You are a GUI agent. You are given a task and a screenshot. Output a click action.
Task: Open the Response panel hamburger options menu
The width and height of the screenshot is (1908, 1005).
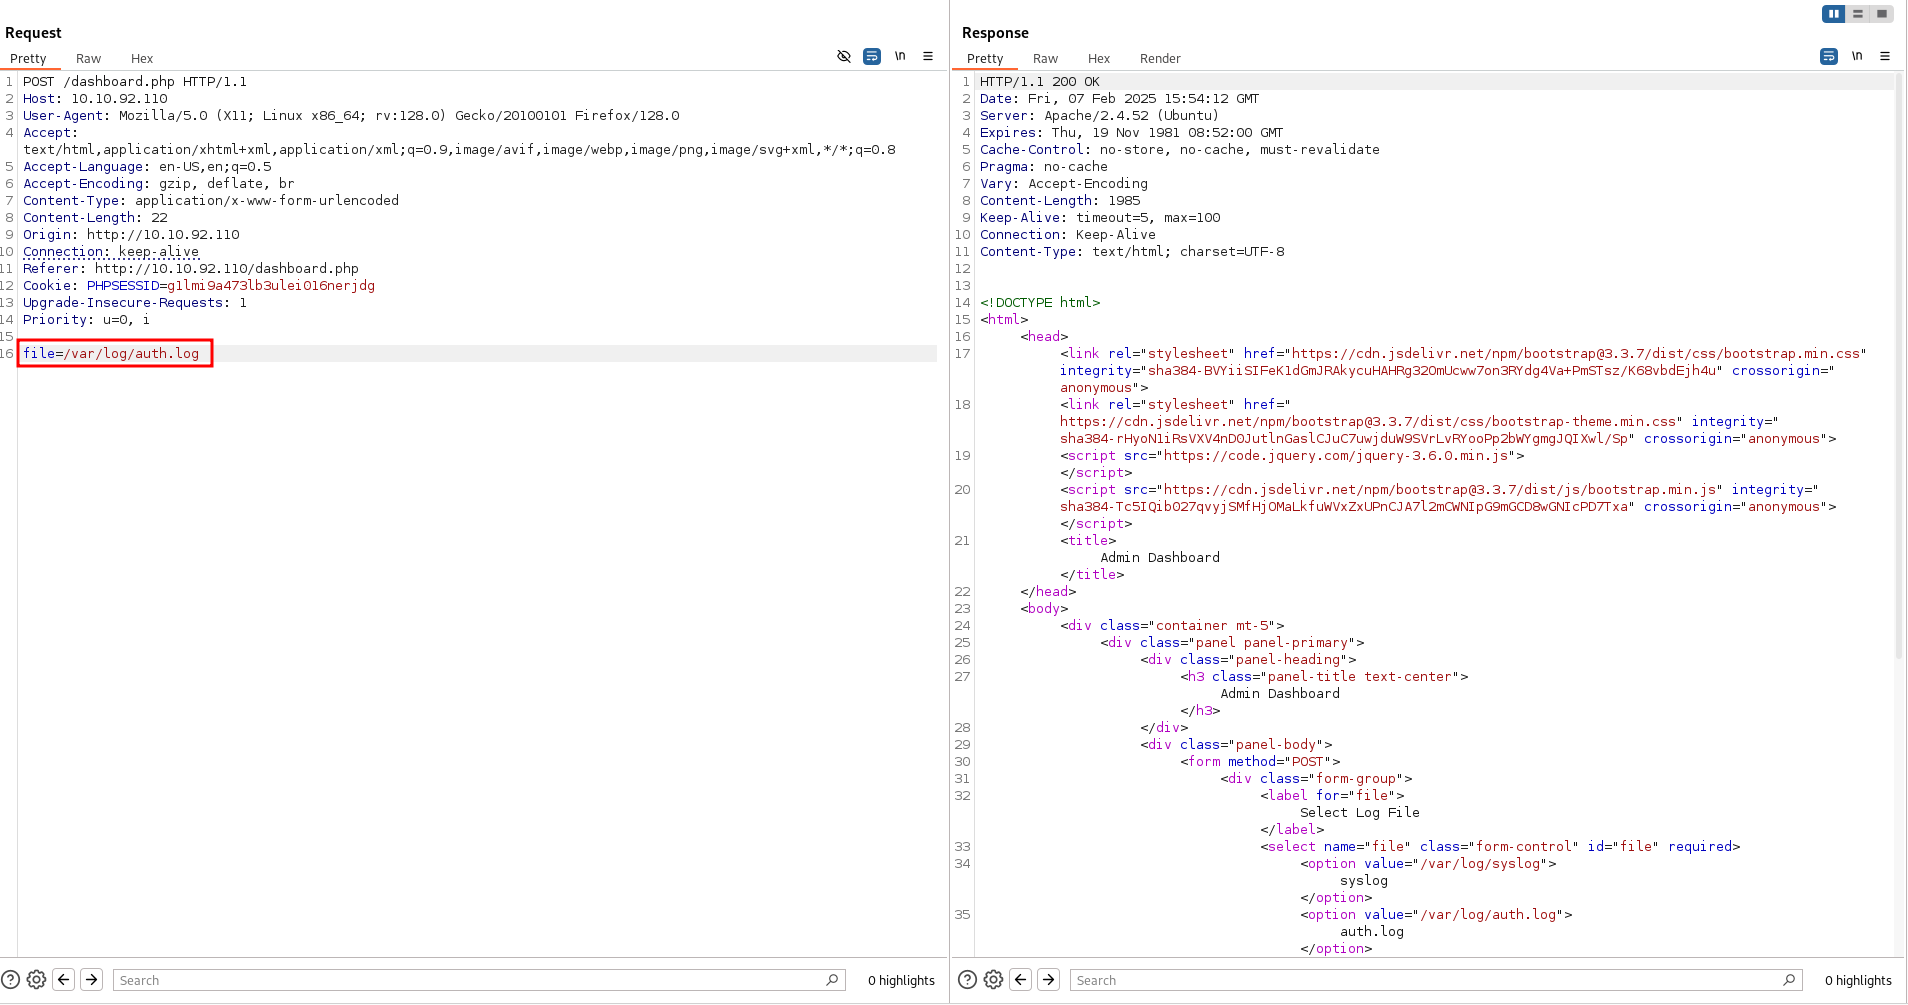coord(1885,57)
